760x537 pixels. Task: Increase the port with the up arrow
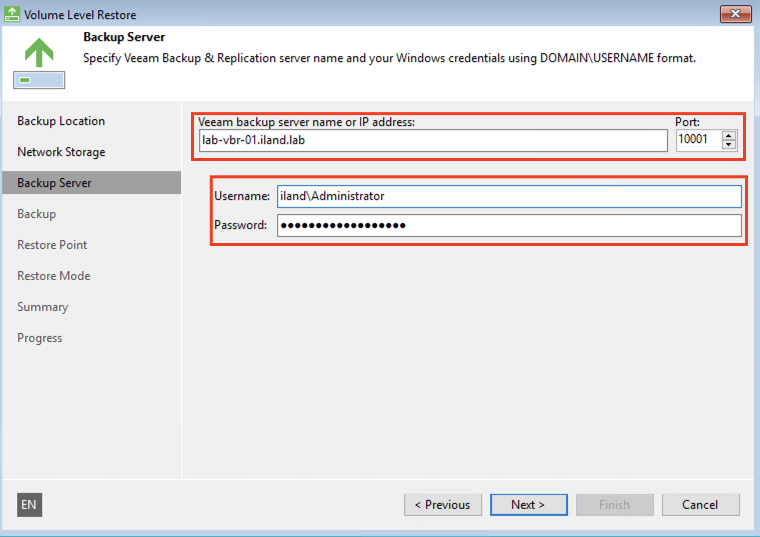(x=729, y=135)
